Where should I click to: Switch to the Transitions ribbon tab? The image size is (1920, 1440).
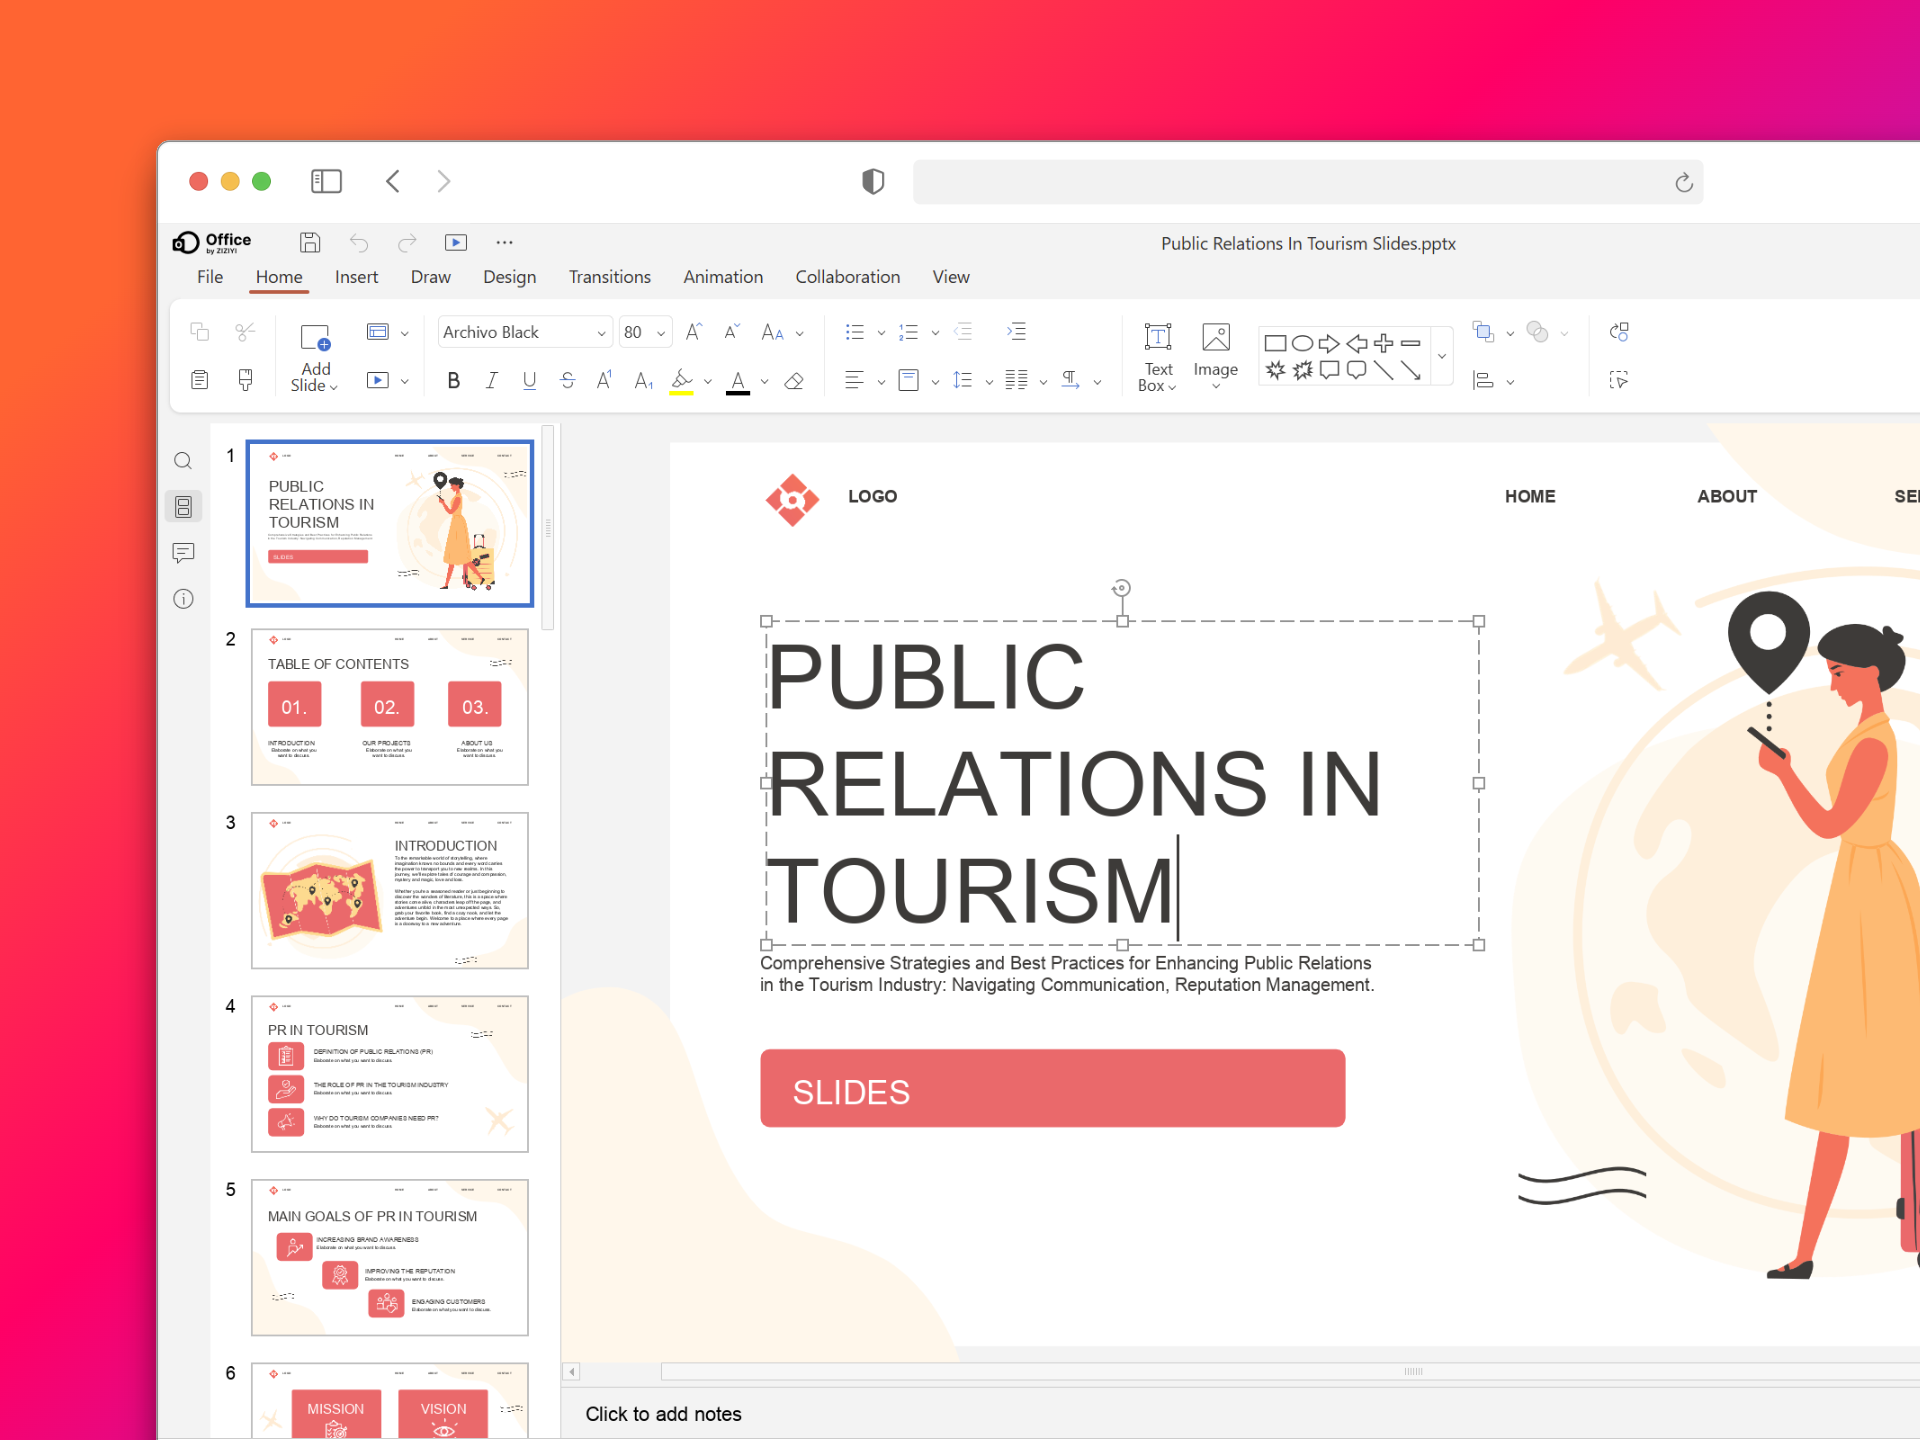[x=610, y=277]
